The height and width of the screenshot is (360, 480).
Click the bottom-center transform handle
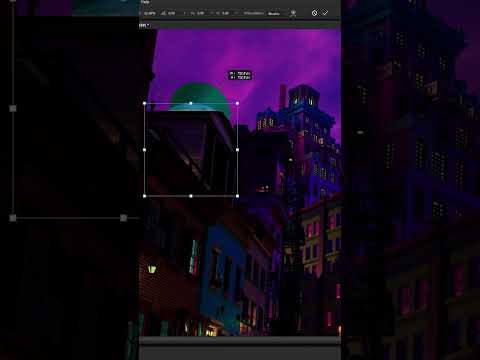pos(191,196)
